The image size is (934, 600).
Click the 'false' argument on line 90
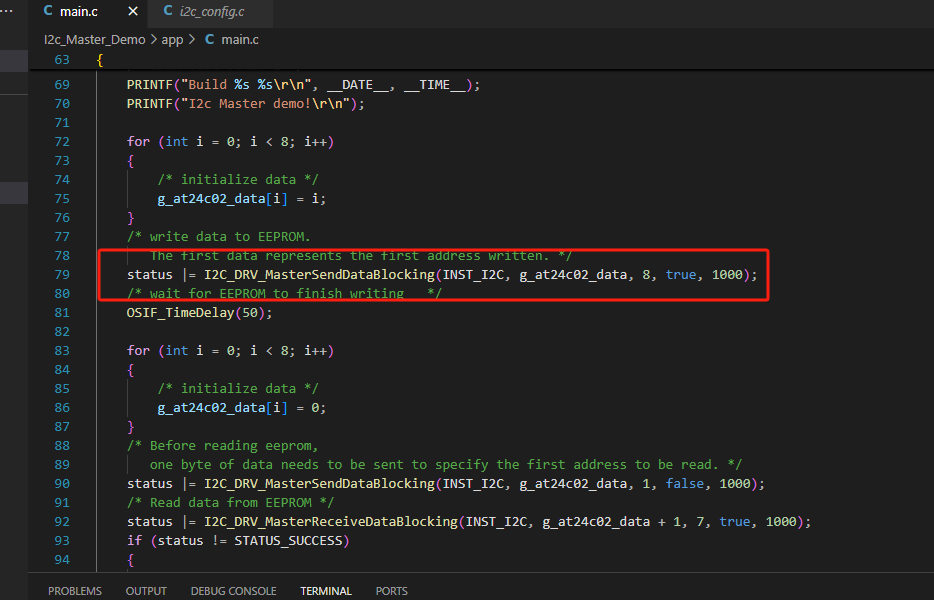684,483
